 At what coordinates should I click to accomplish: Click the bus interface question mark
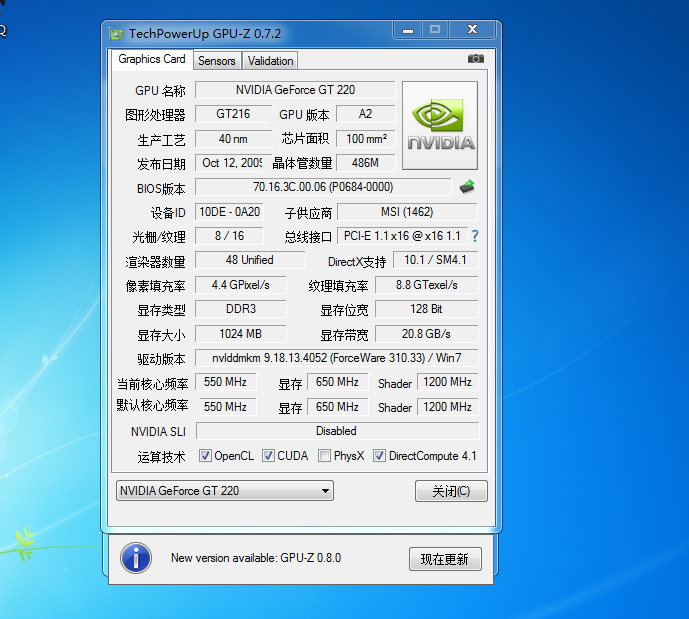475,236
